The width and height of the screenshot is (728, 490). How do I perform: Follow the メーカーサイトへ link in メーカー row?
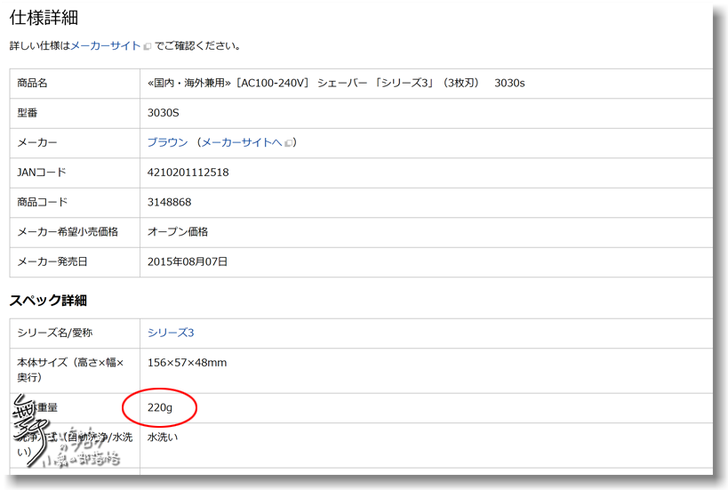241,142
